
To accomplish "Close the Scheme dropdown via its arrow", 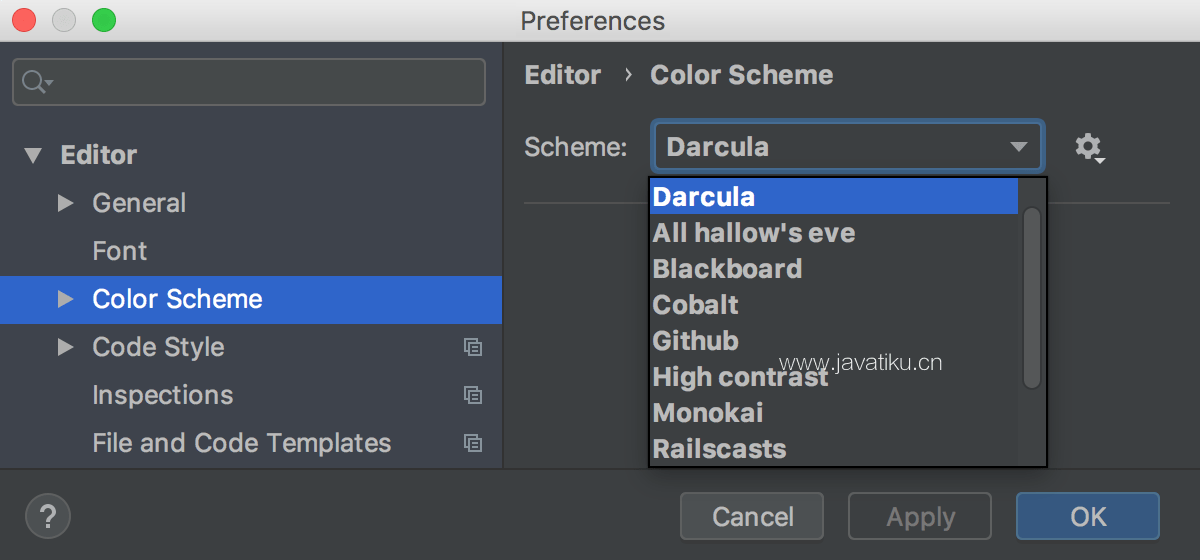I will tap(1019, 147).
